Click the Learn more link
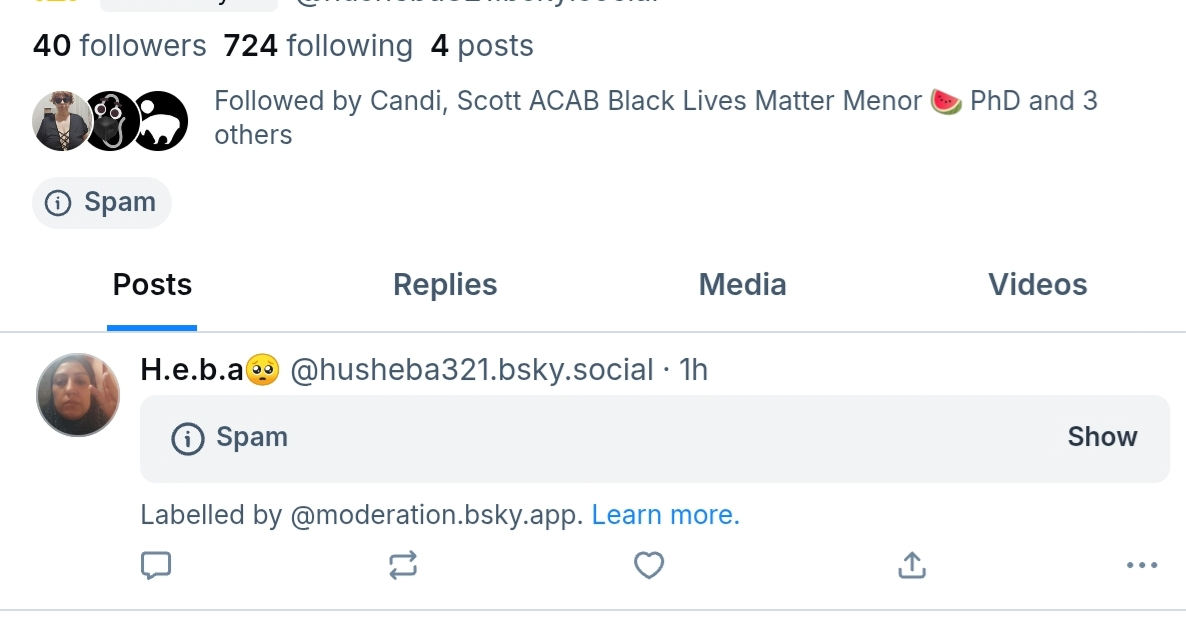This screenshot has width=1186, height=617. [x=665, y=516]
